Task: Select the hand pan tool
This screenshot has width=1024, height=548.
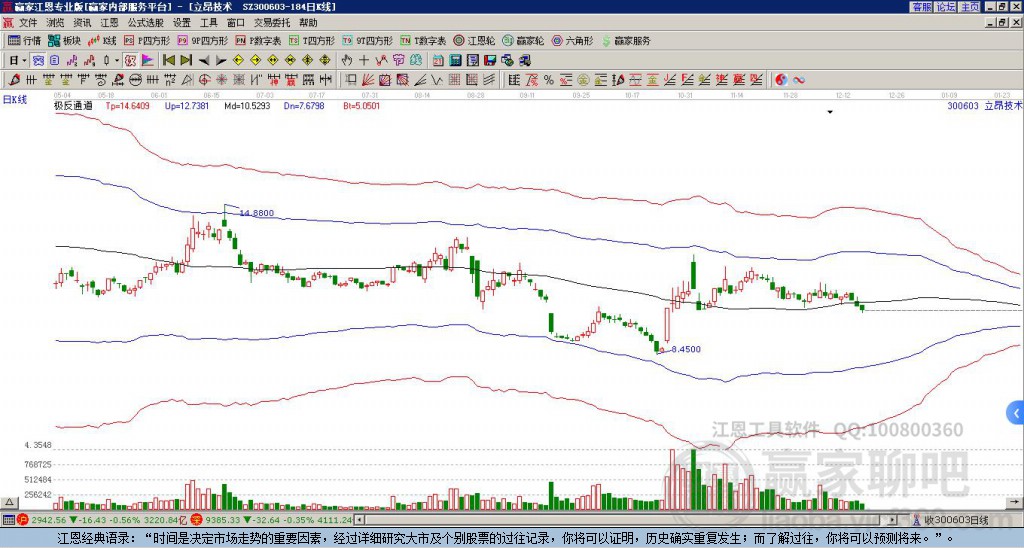Action: tap(346, 60)
